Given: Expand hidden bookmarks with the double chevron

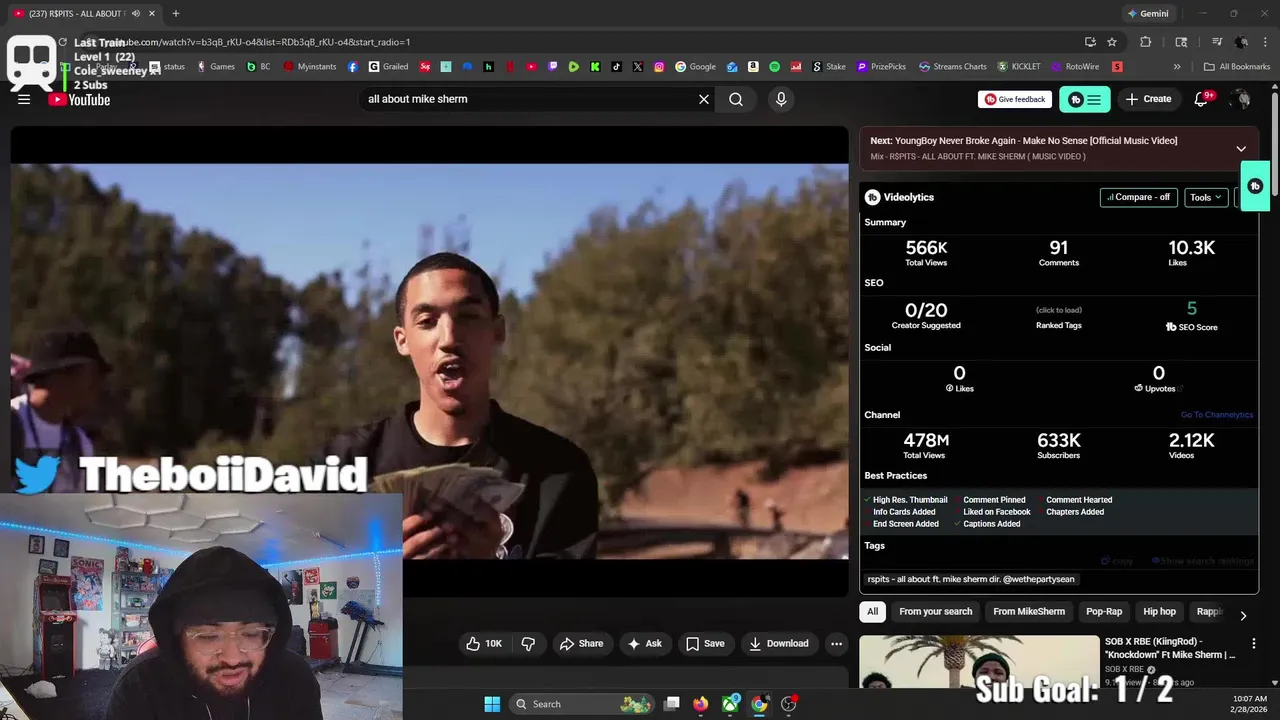Looking at the screenshot, I should pyautogui.click(x=1177, y=67).
